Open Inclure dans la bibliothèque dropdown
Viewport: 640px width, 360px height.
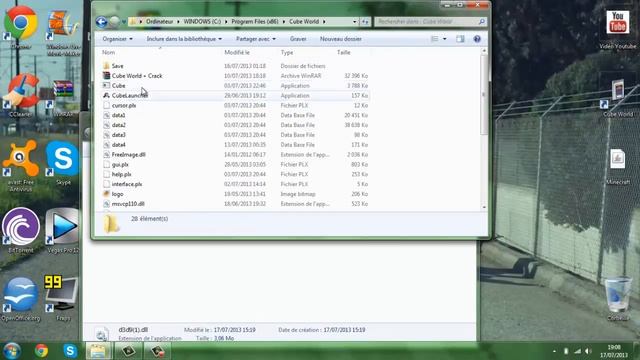point(184,39)
